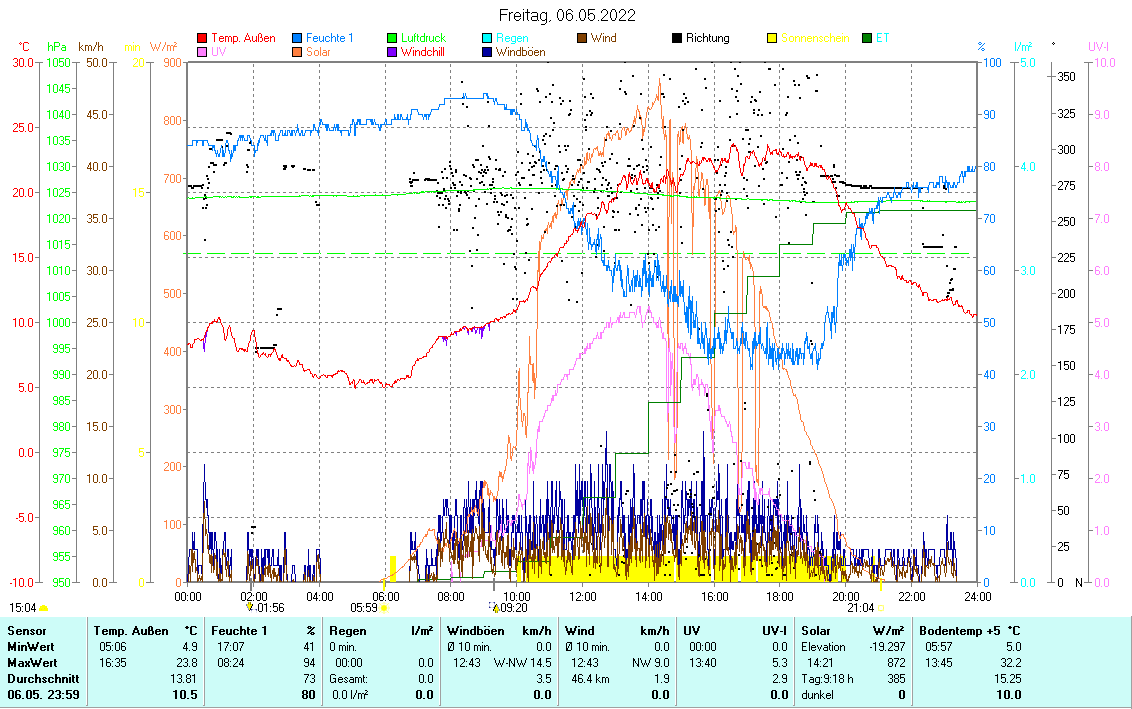Click the pink UV legend square
The width and height of the screenshot is (1132, 709).
(203, 52)
